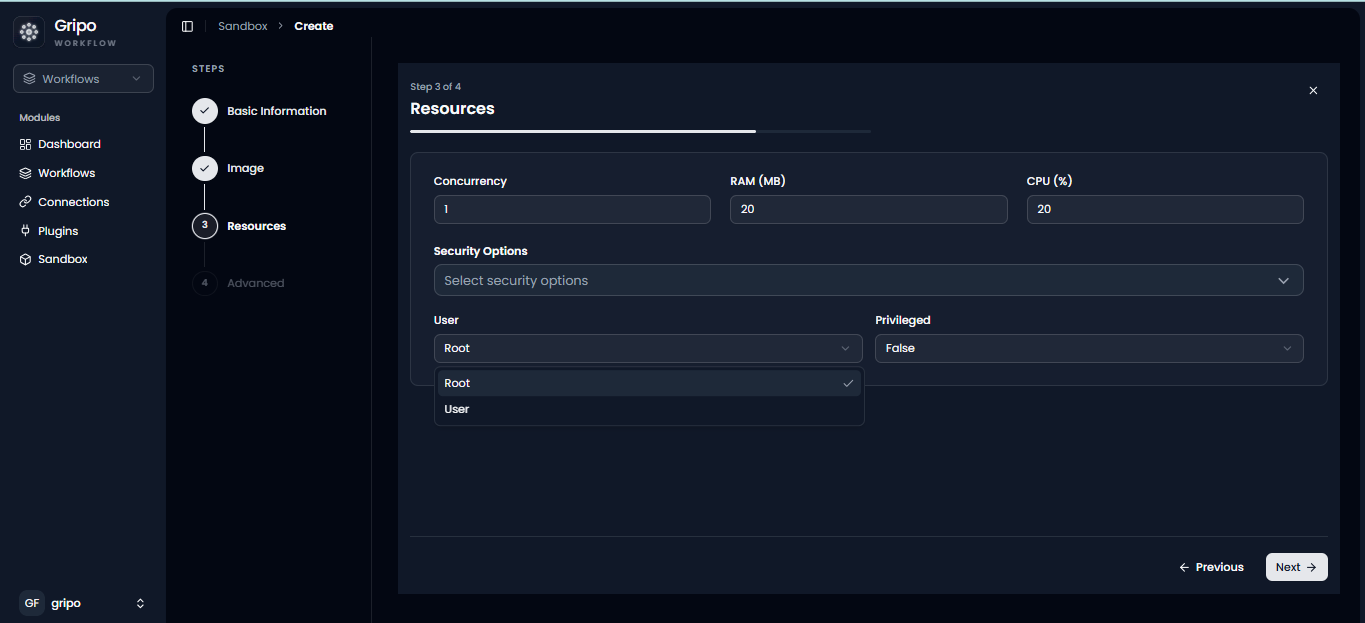
Task: Open the Workflows workspace selector
Action: pyautogui.click(x=83, y=79)
